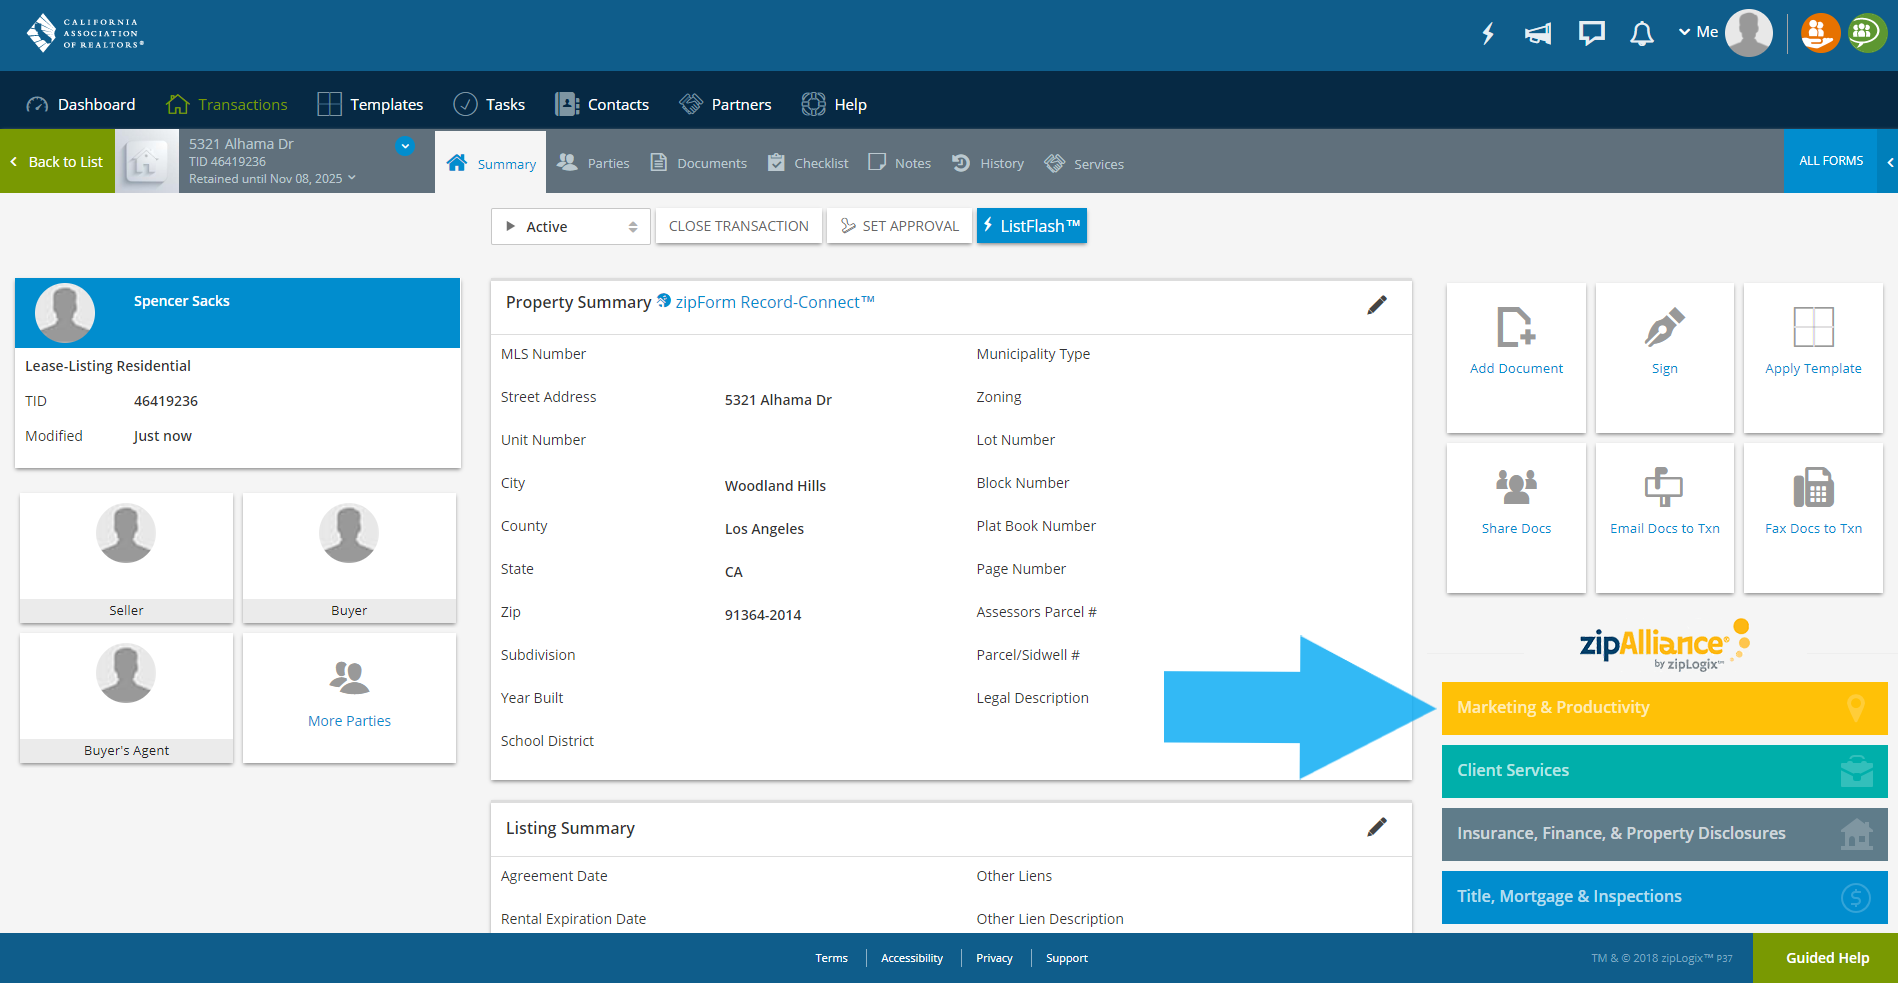1898x983 pixels.
Task: Switch to the Documents tab
Action: click(x=698, y=162)
